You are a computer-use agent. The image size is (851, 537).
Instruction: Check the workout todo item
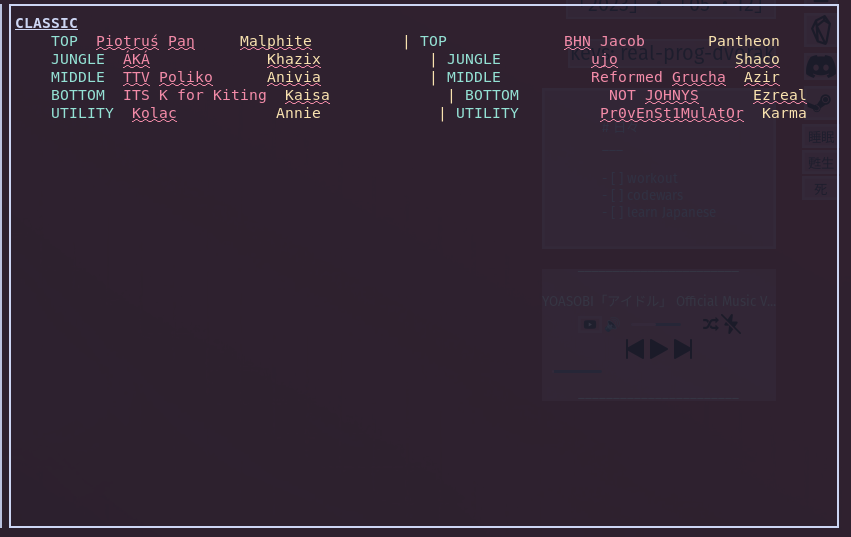pos(617,179)
